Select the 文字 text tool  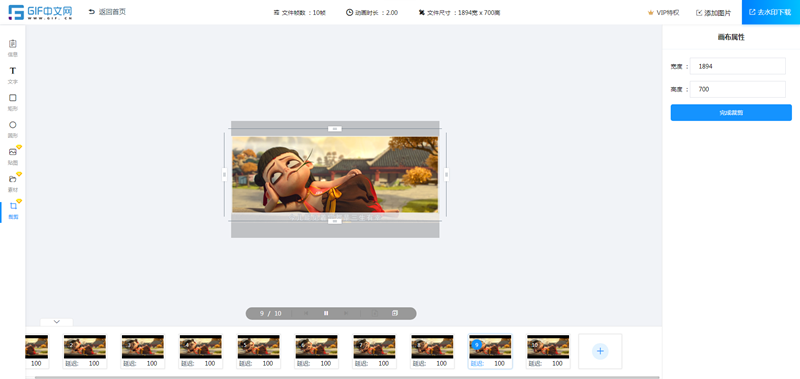(x=13, y=74)
